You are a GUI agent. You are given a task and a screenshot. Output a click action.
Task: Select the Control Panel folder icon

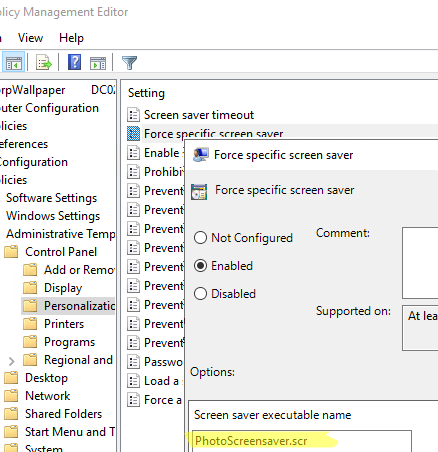click(x=11, y=252)
